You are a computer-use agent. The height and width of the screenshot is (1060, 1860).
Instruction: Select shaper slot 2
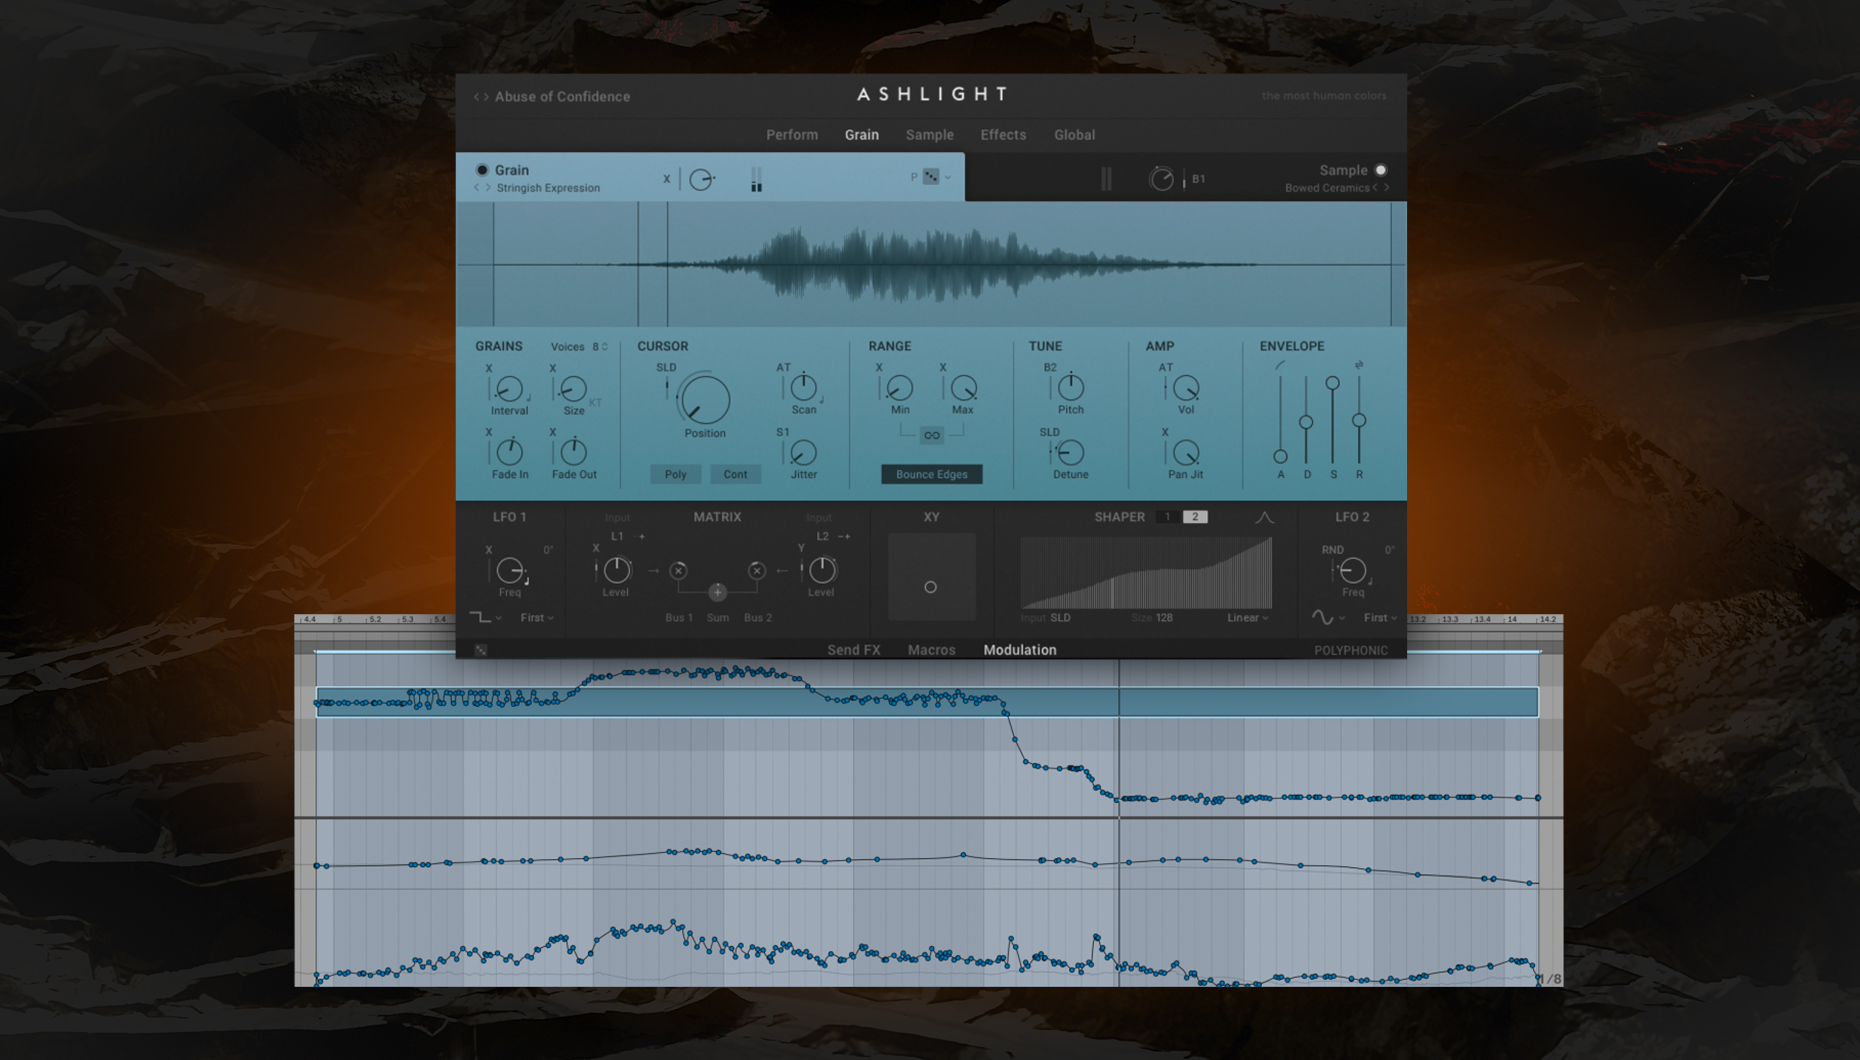1194,517
